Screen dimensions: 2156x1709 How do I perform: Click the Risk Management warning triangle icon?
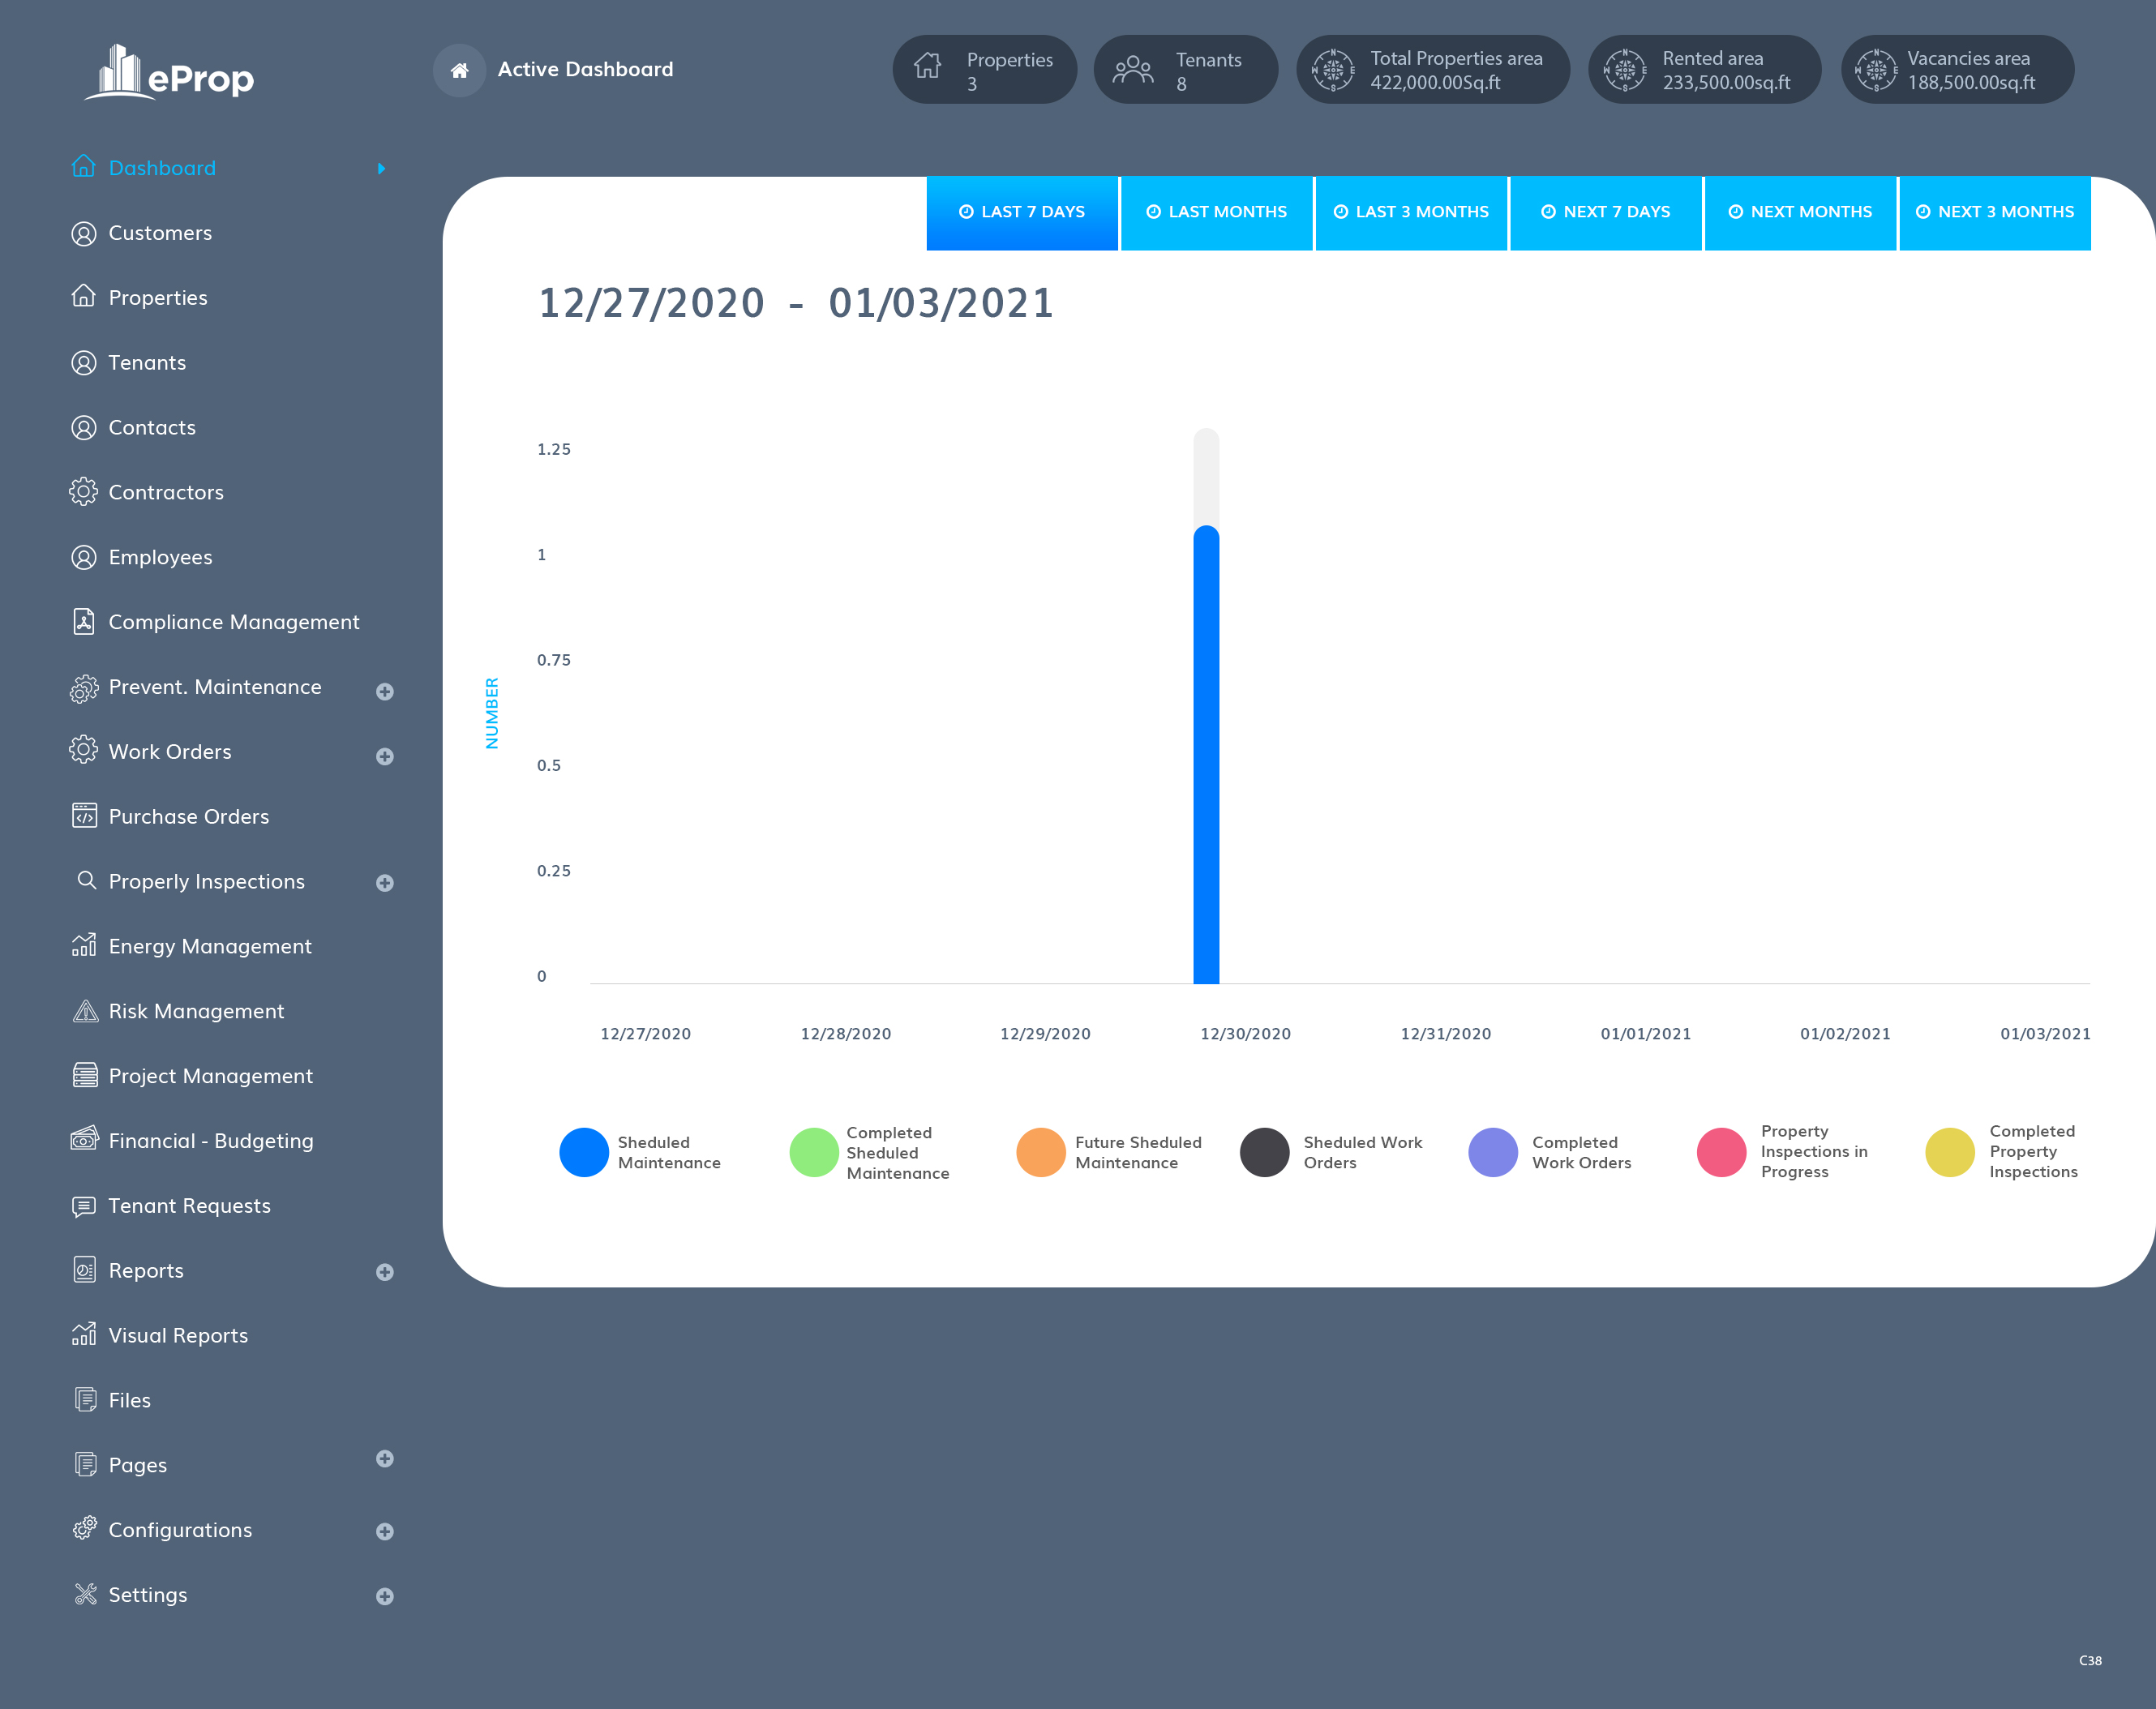pyautogui.click(x=84, y=1011)
